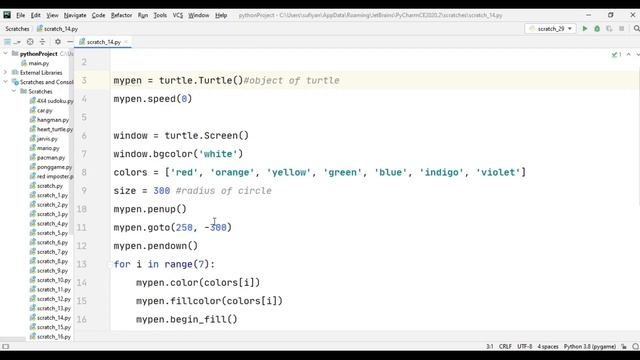640x360 pixels.
Task: Expand the External Libraries node
Action: coord(6,72)
